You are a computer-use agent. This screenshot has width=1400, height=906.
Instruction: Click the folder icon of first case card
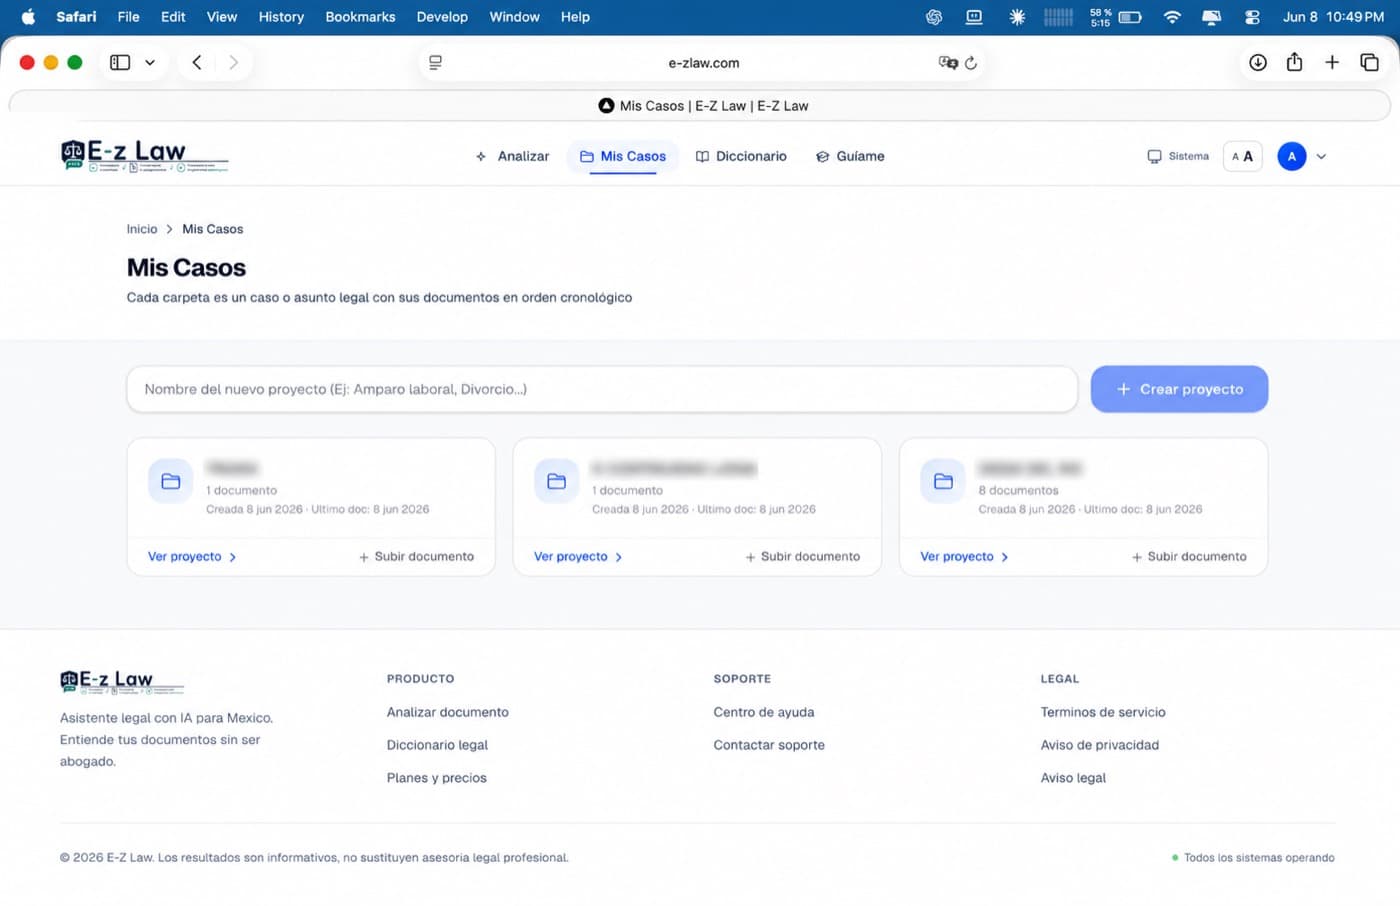171,481
